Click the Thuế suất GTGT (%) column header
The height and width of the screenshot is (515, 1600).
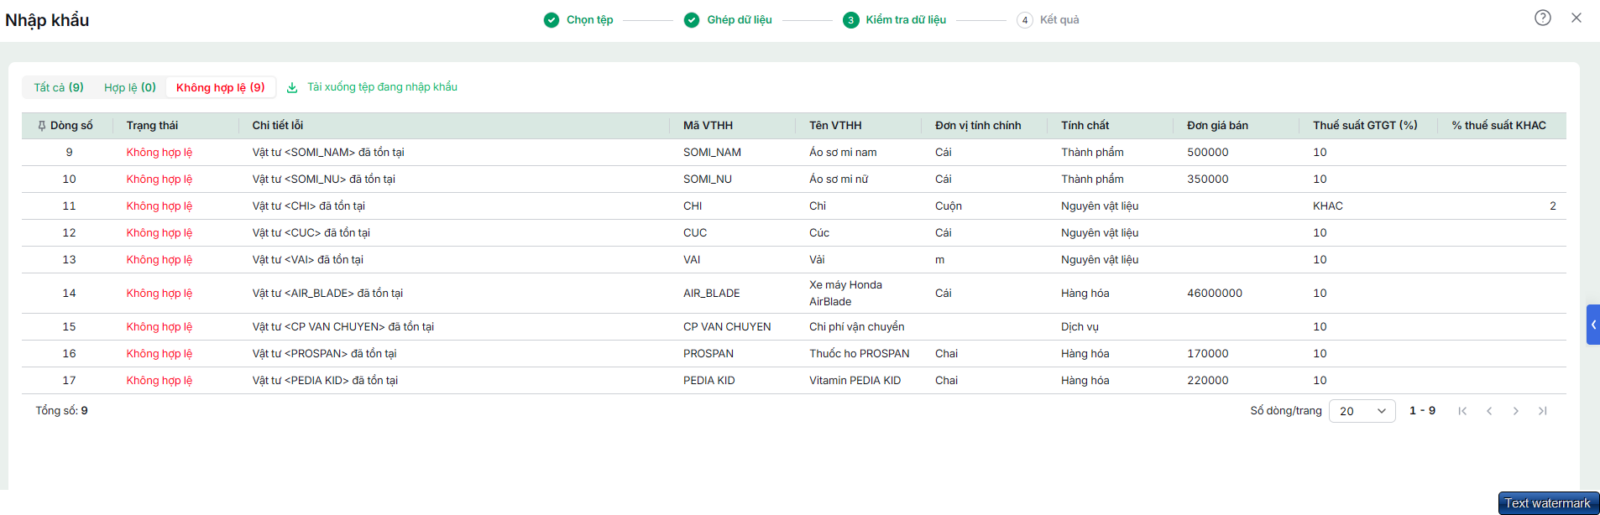click(x=1365, y=126)
